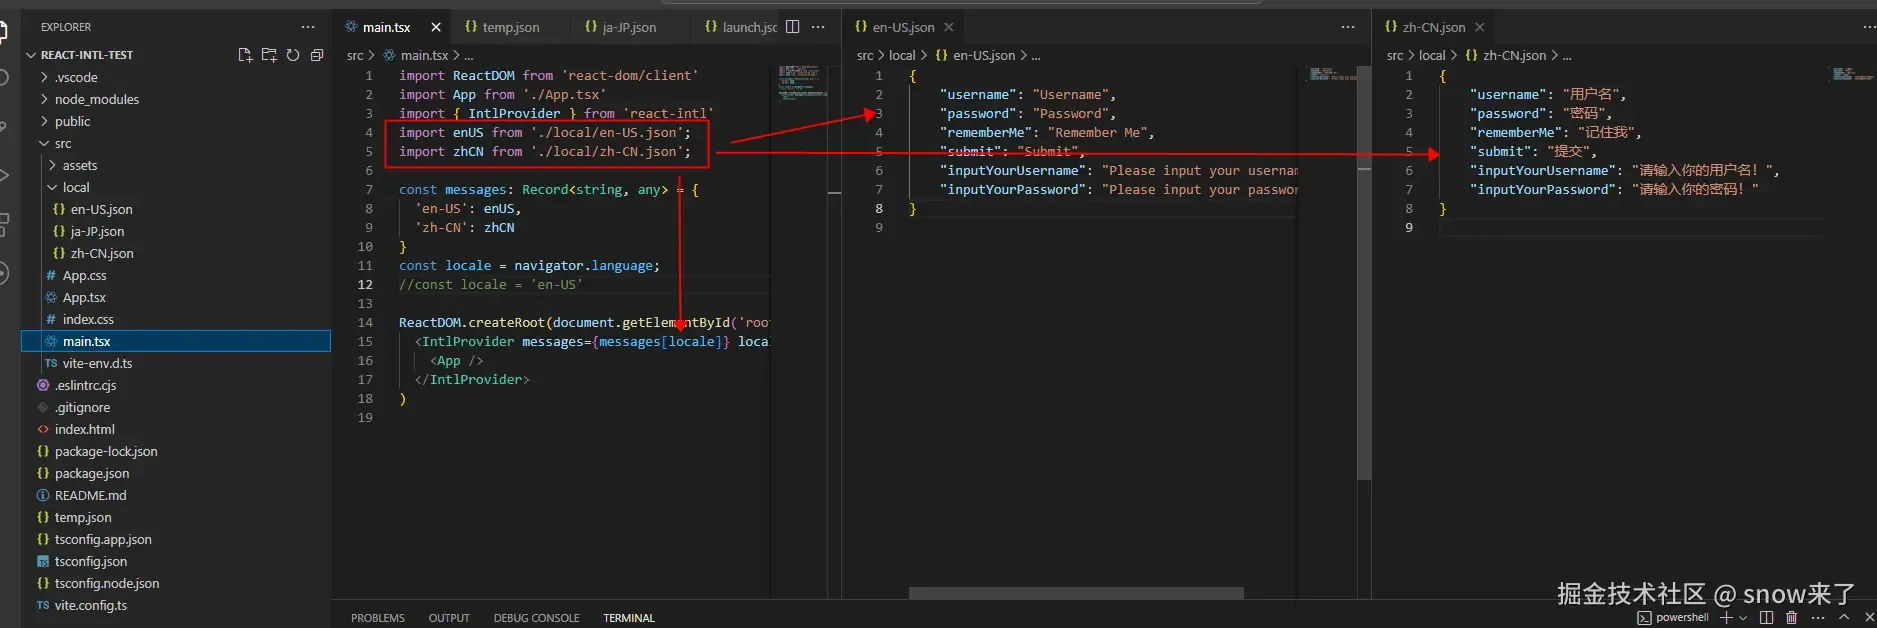The image size is (1877, 628).
Task: Open more actions for main.tsx editor group
Action: (818, 27)
